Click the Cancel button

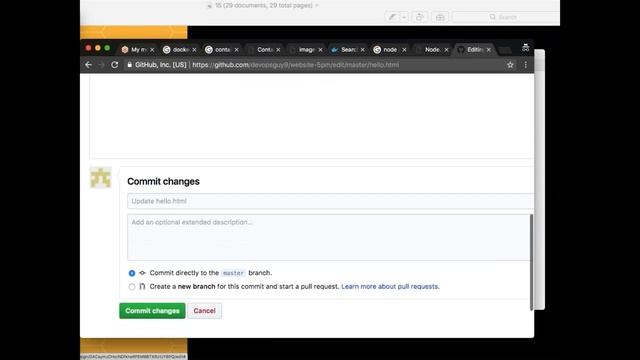(x=204, y=311)
